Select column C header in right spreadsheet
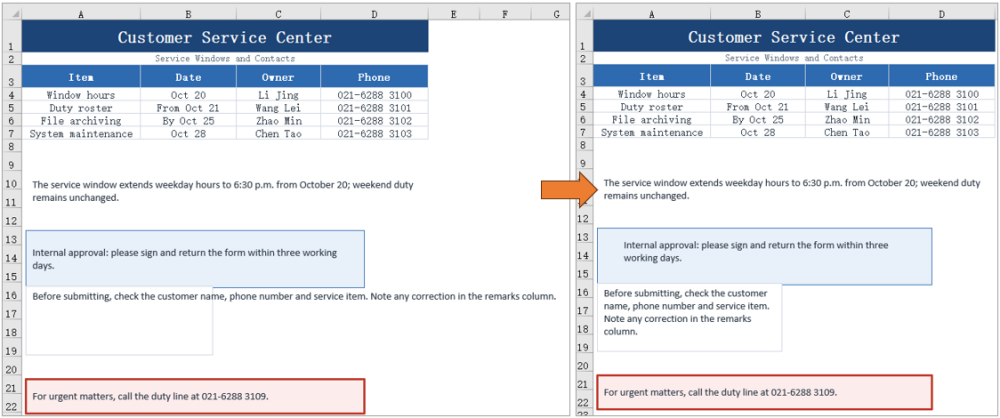 [847, 14]
